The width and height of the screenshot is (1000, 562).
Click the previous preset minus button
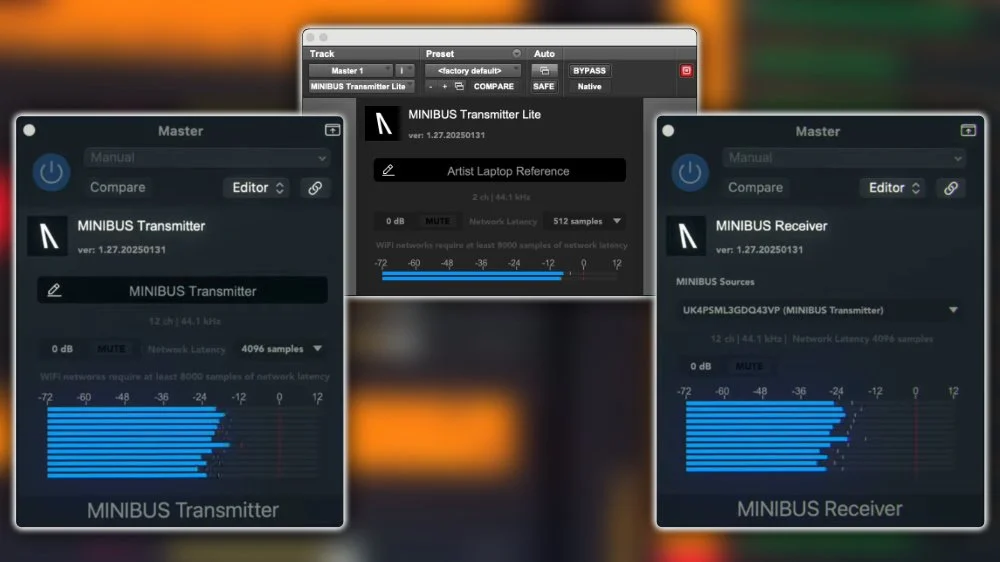430,86
